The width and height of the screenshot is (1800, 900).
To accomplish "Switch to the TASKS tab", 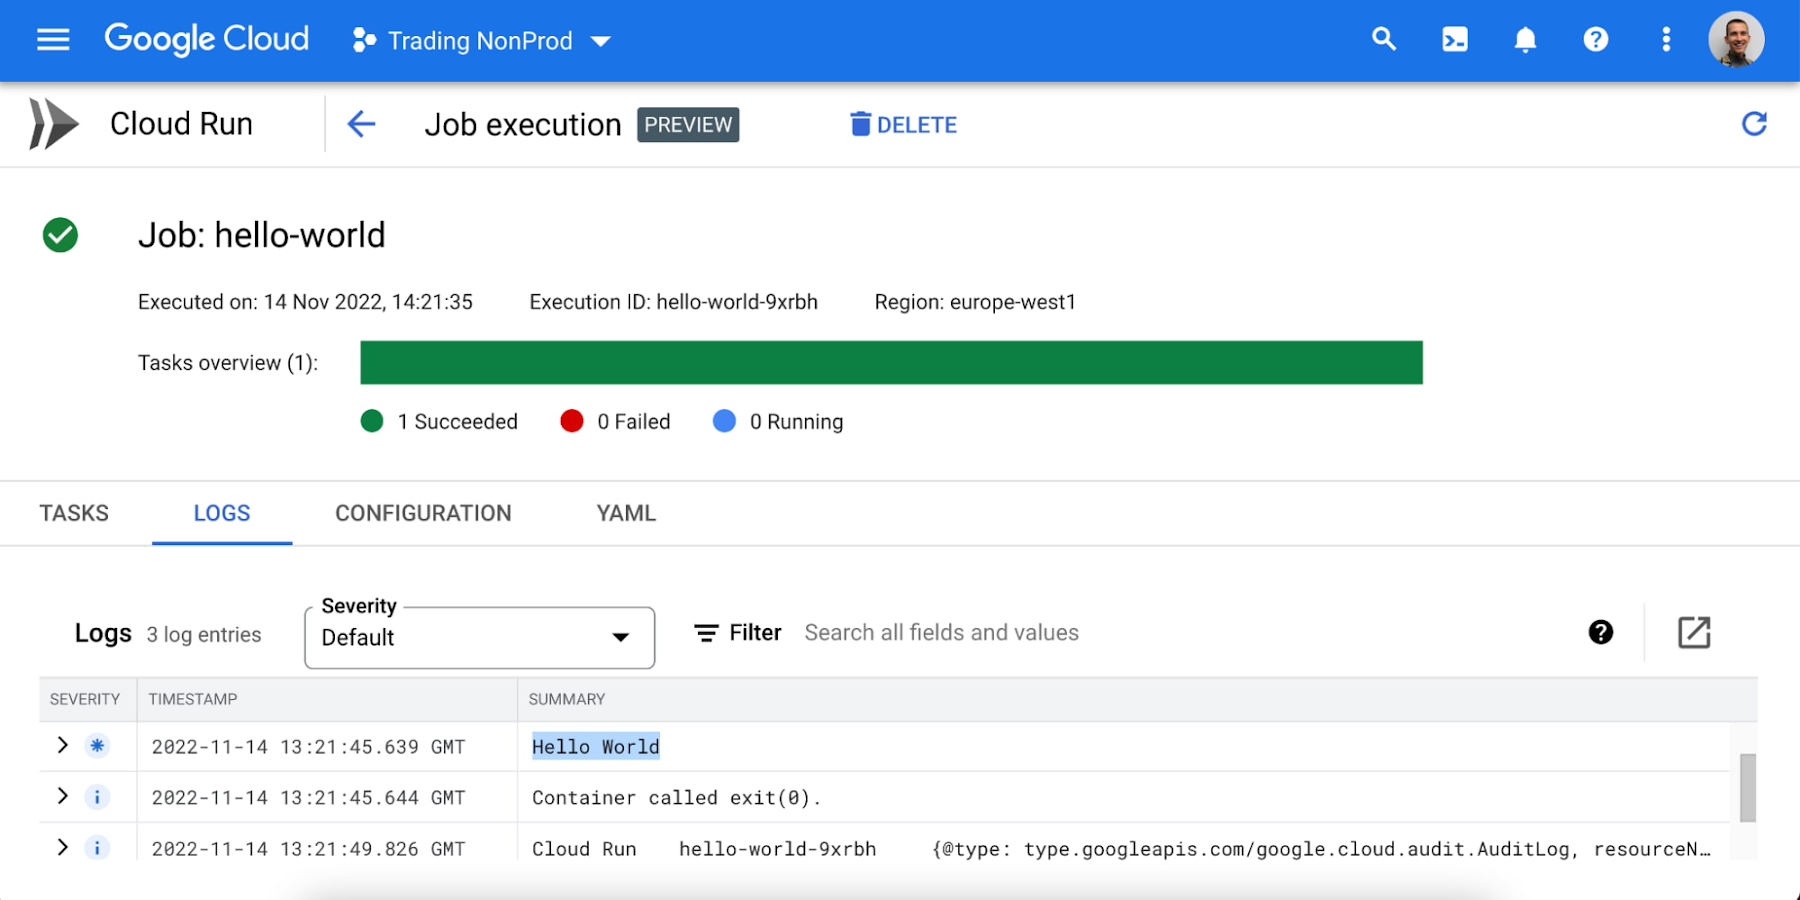I will click(74, 513).
